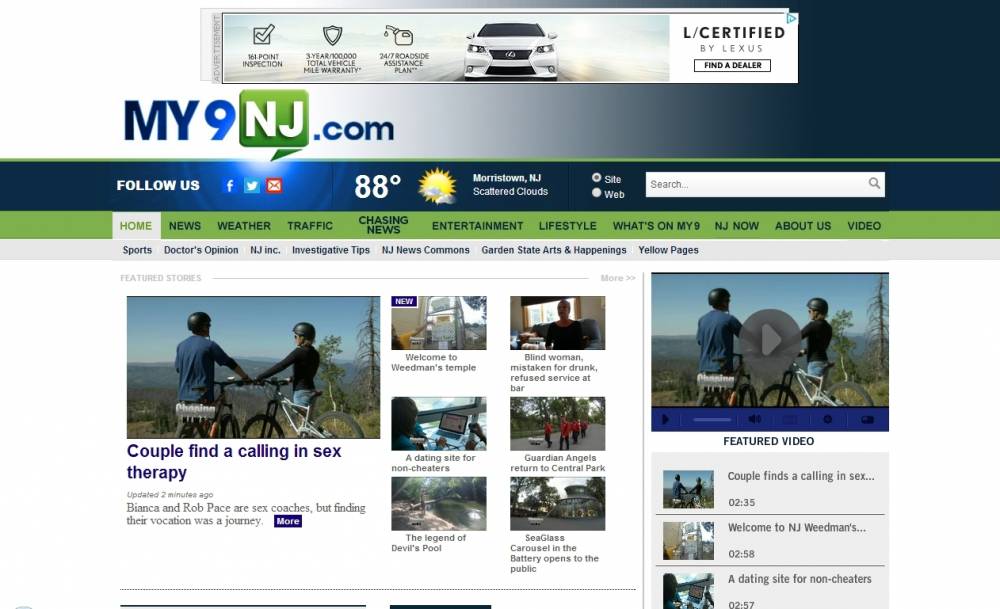Select the Site search radio button
The image size is (1000, 609).
coord(597,178)
